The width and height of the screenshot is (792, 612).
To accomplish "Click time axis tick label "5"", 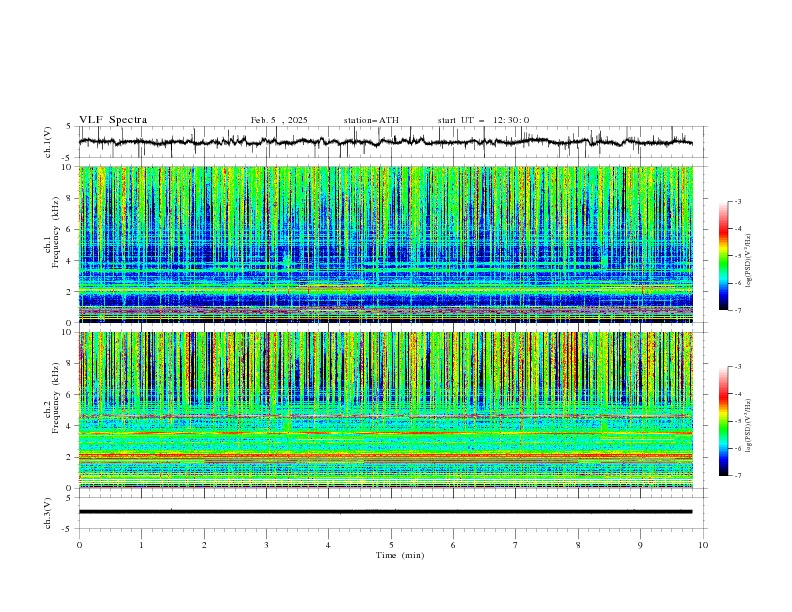I will pos(391,545).
